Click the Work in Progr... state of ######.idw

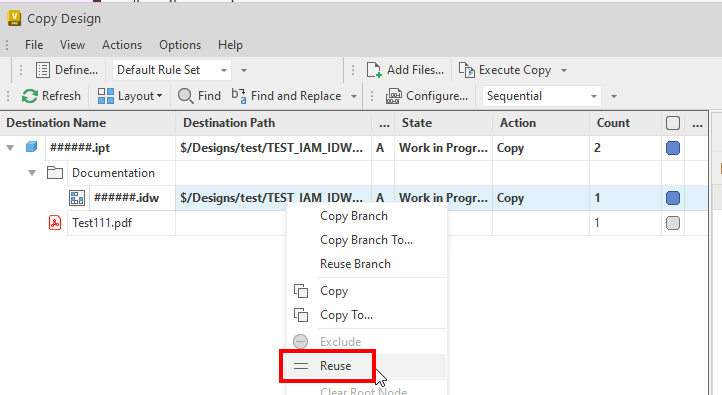tap(443, 198)
